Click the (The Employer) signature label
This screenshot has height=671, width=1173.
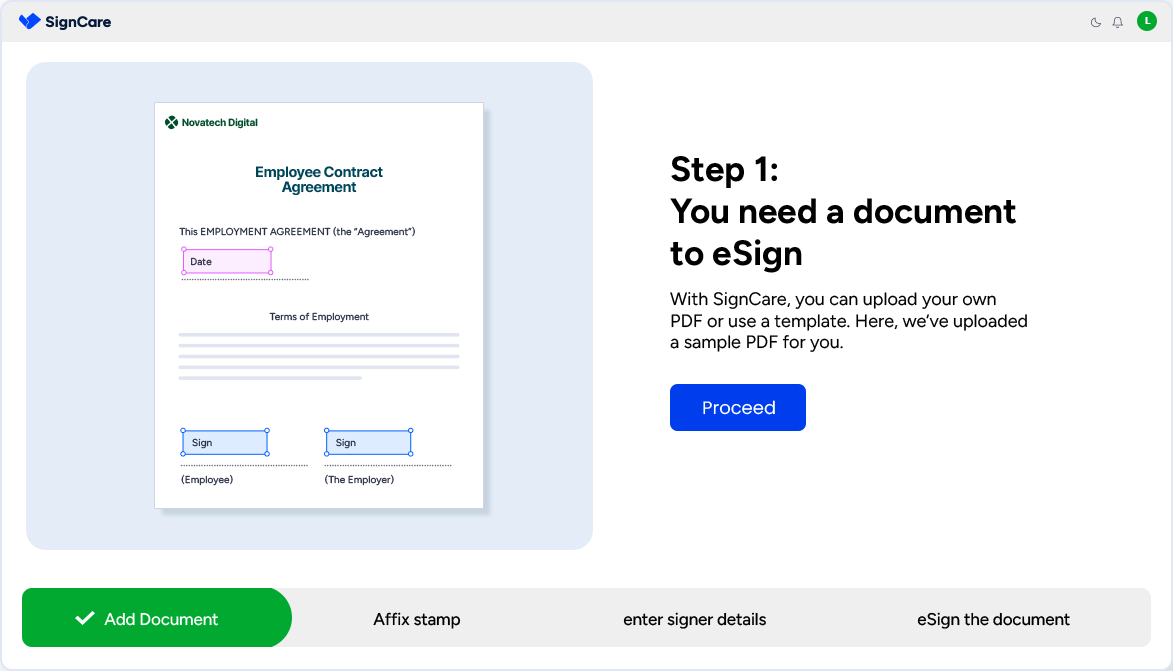tap(359, 479)
